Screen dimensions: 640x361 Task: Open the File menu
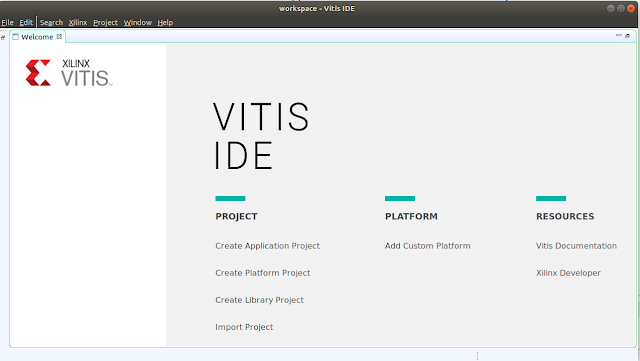pos(7,22)
